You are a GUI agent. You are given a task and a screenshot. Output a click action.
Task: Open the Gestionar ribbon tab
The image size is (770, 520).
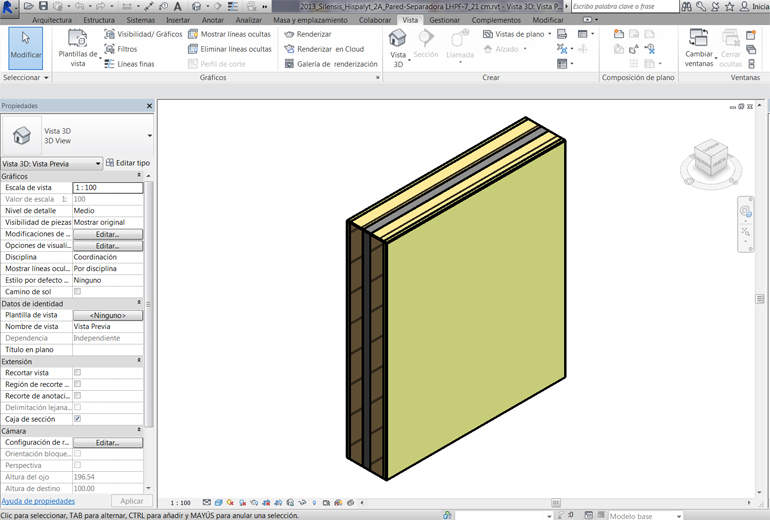(x=445, y=20)
